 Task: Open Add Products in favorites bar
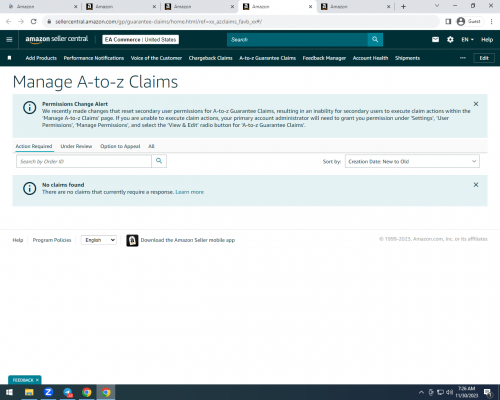(41, 58)
